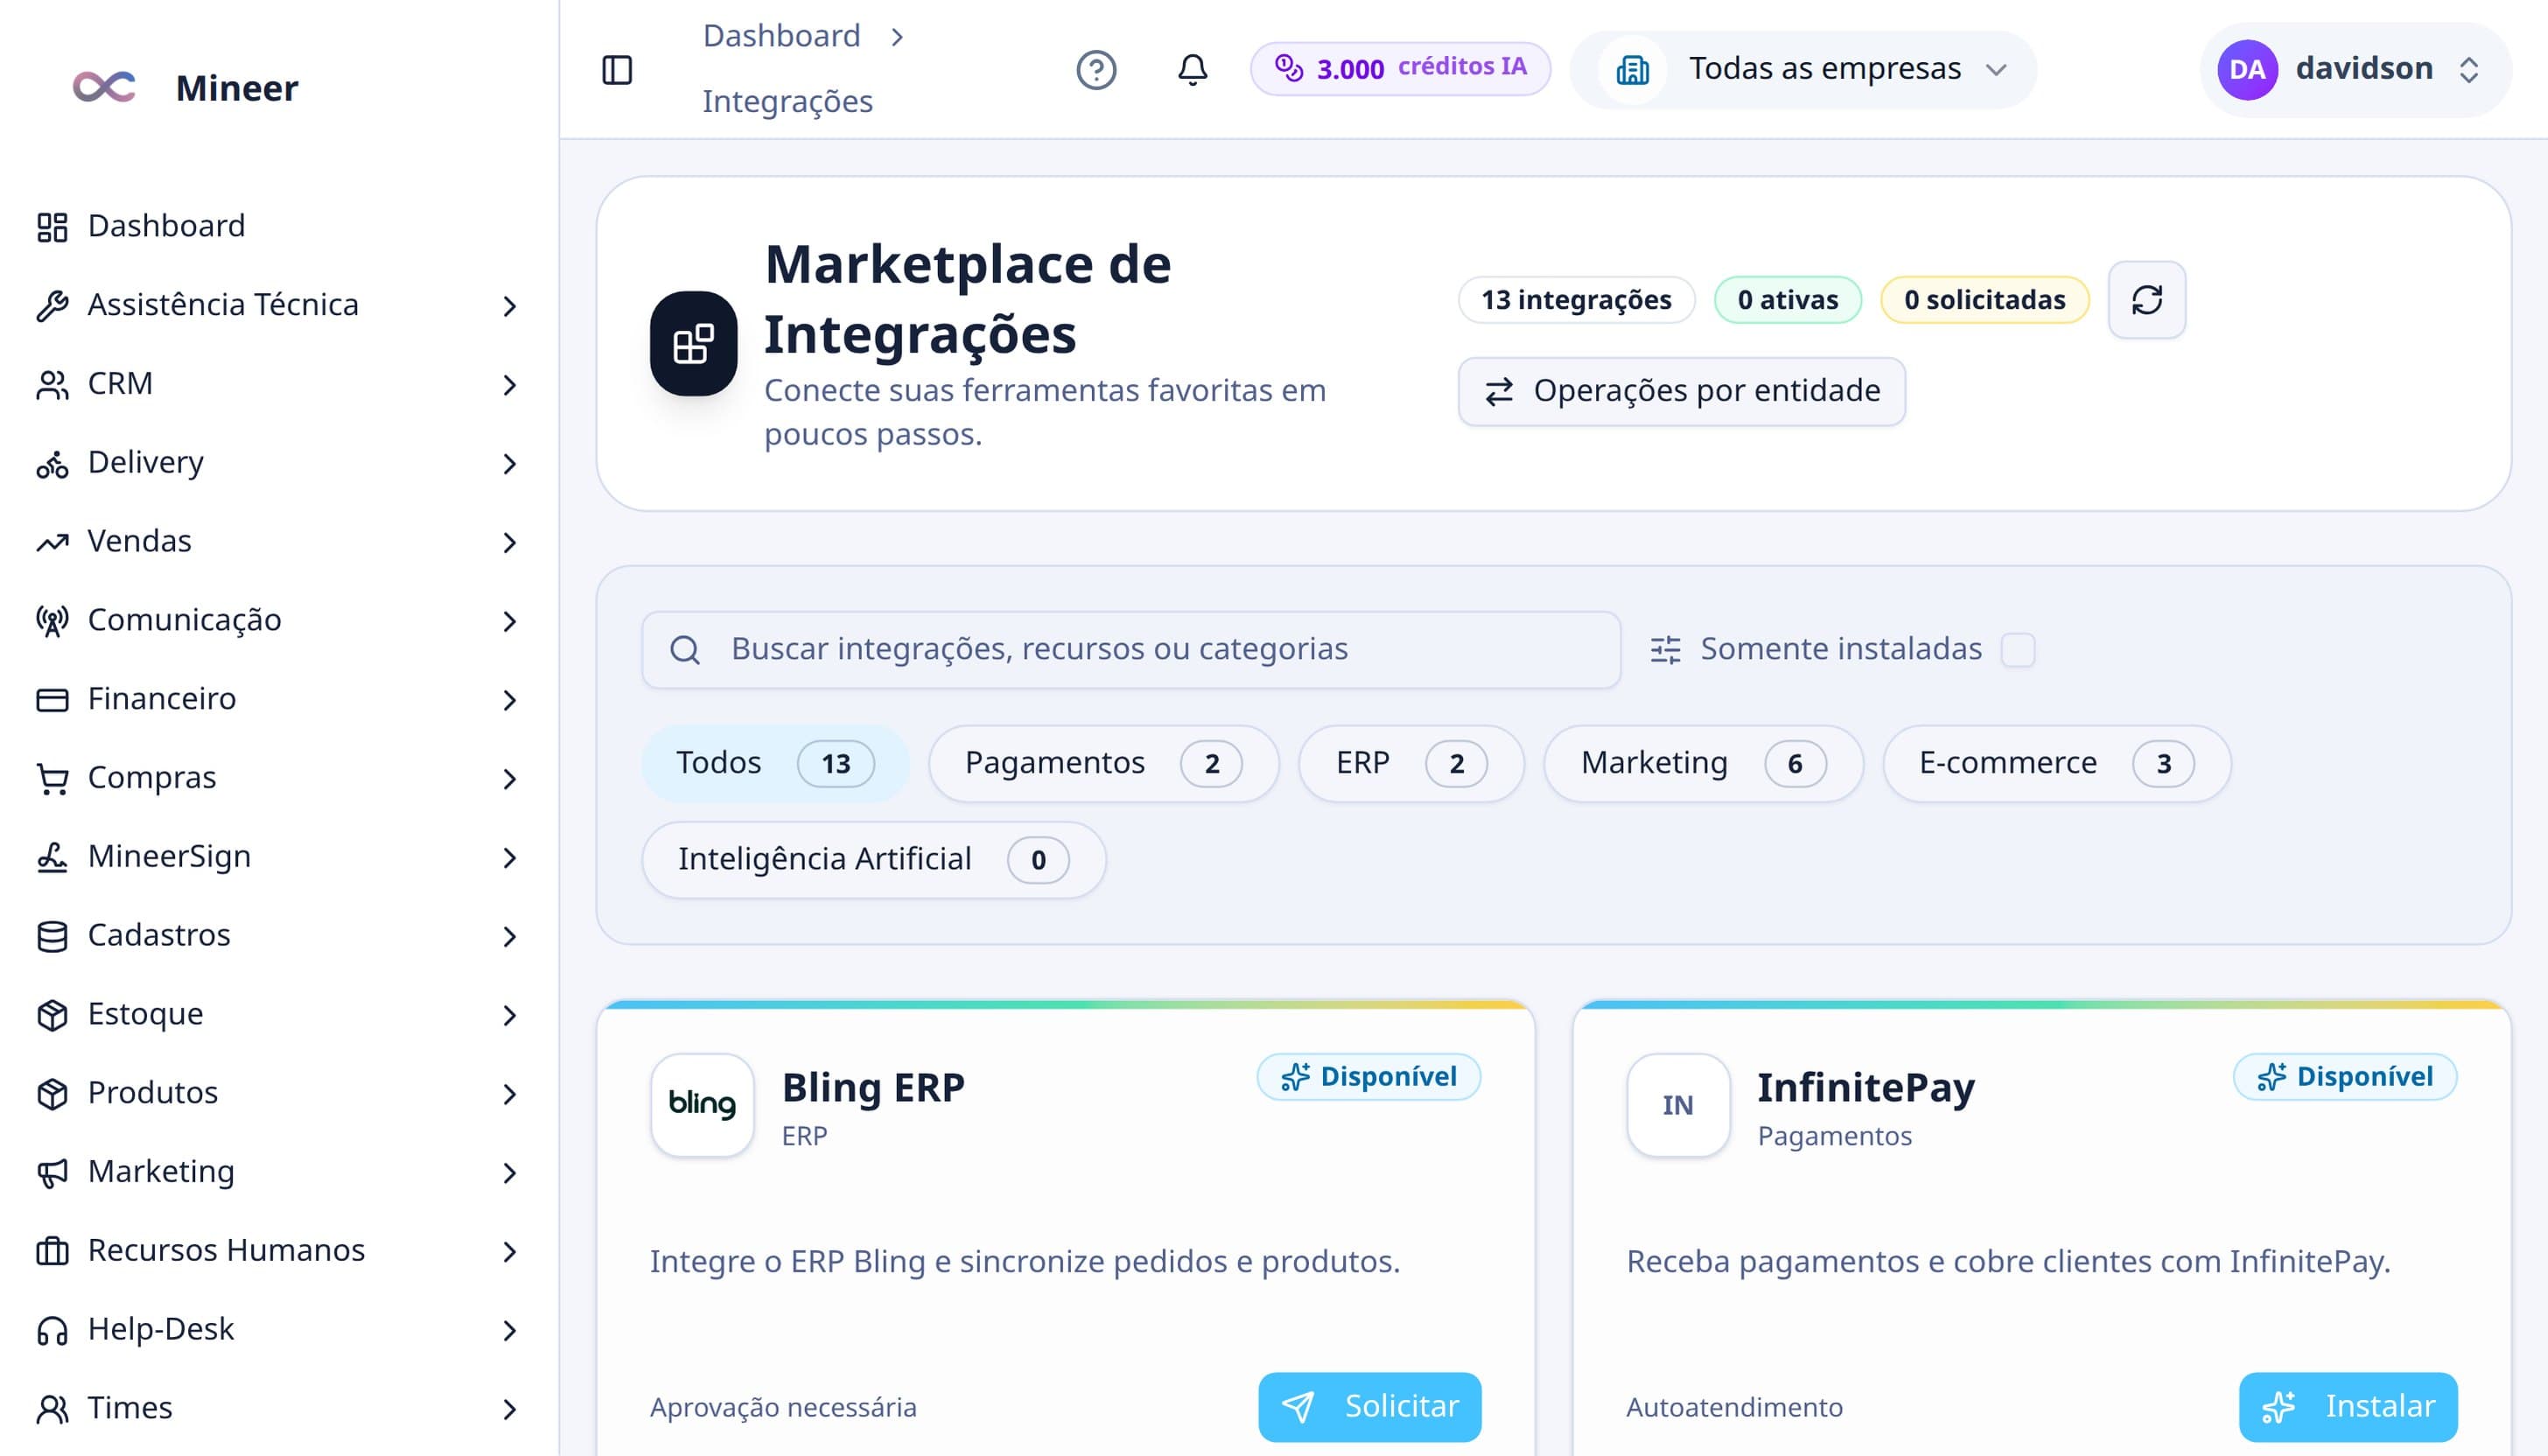This screenshot has width=2548, height=1456.
Task: Click the Vendas trending arrow icon
Action: [x=52, y=542]
